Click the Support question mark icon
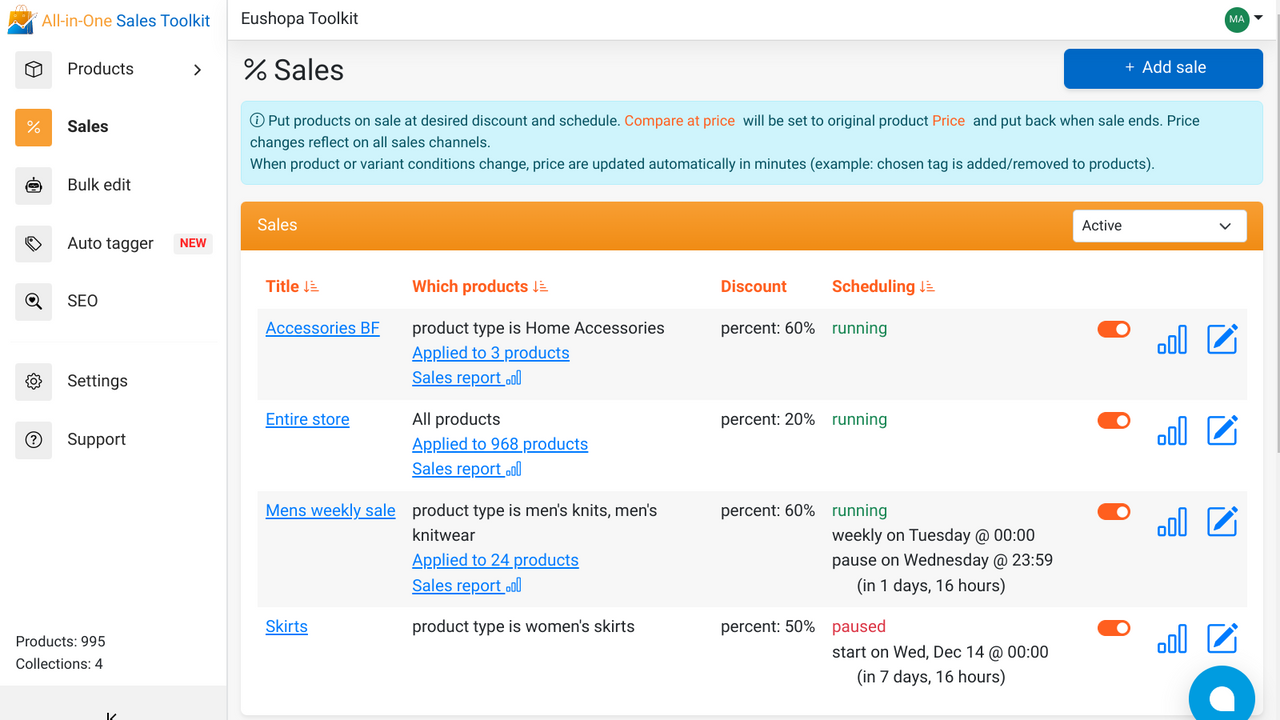The width and height of the screenshot is (1280, 720). [x=34, y=439]
